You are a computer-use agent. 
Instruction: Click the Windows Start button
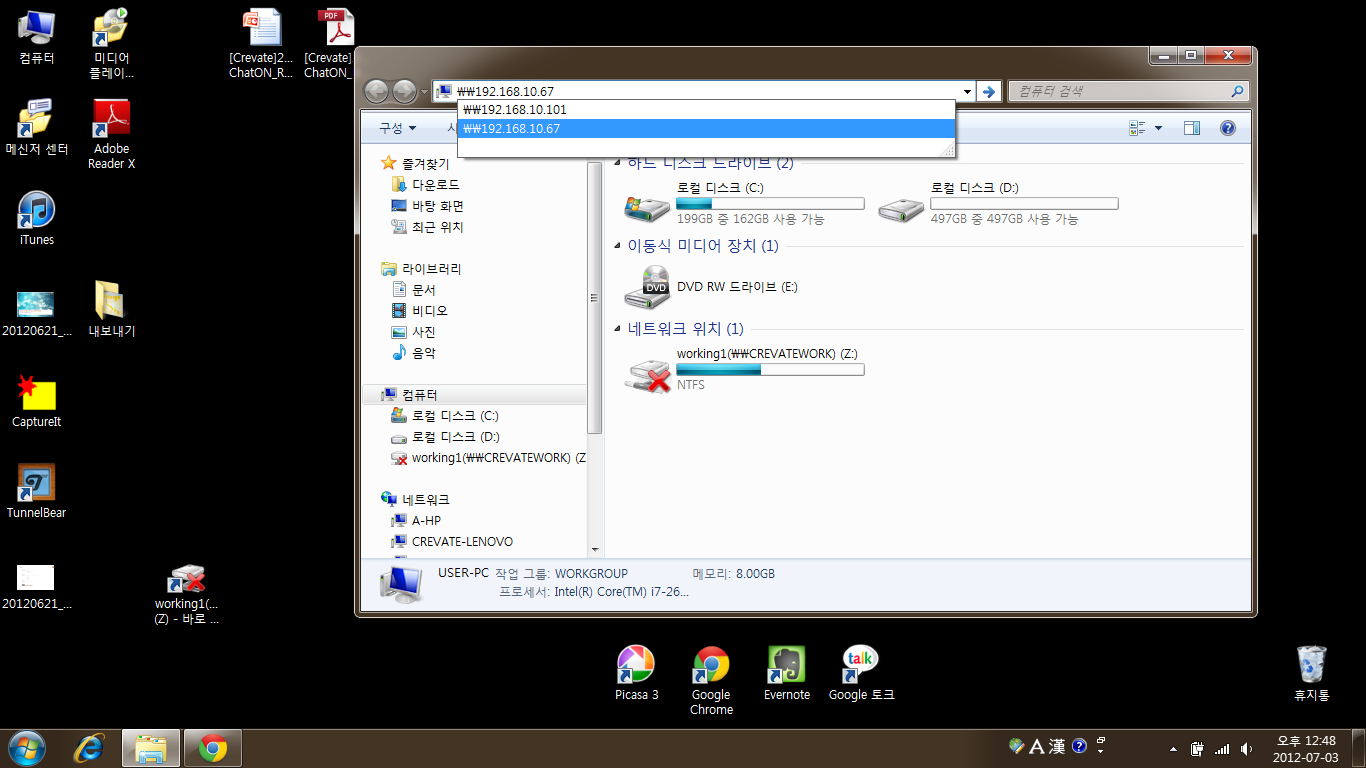click(26, 748)
